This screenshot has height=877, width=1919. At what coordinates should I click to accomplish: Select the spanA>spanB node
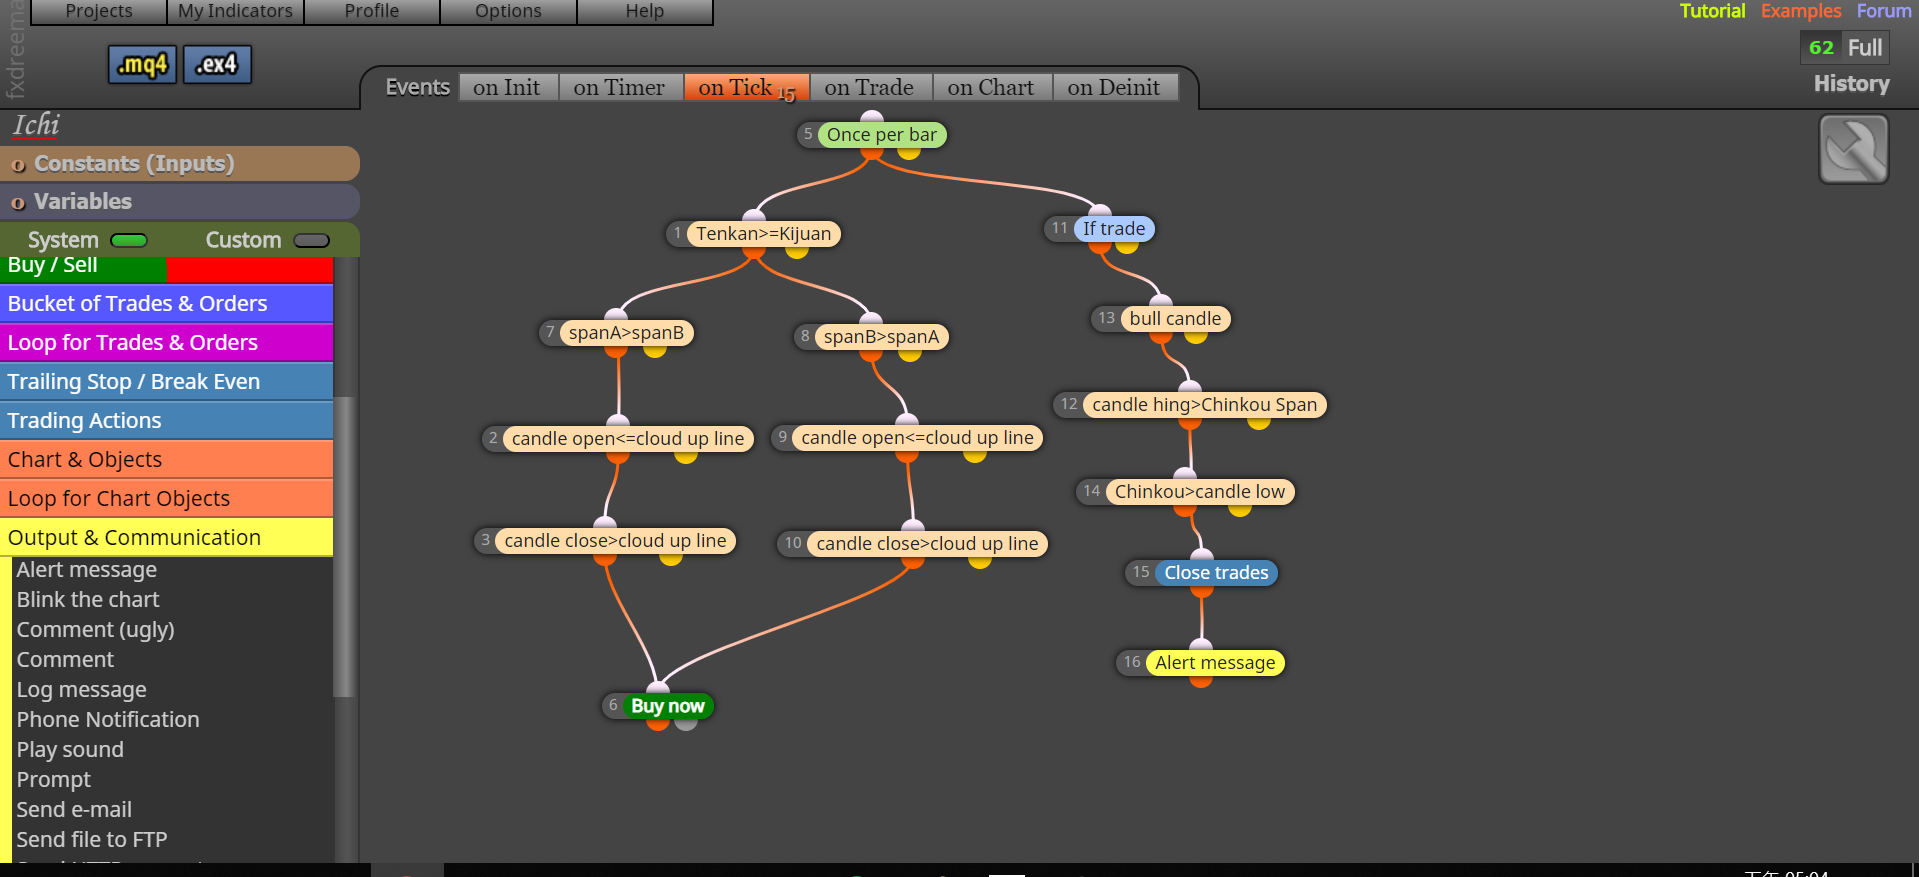[x=626, y=333]
